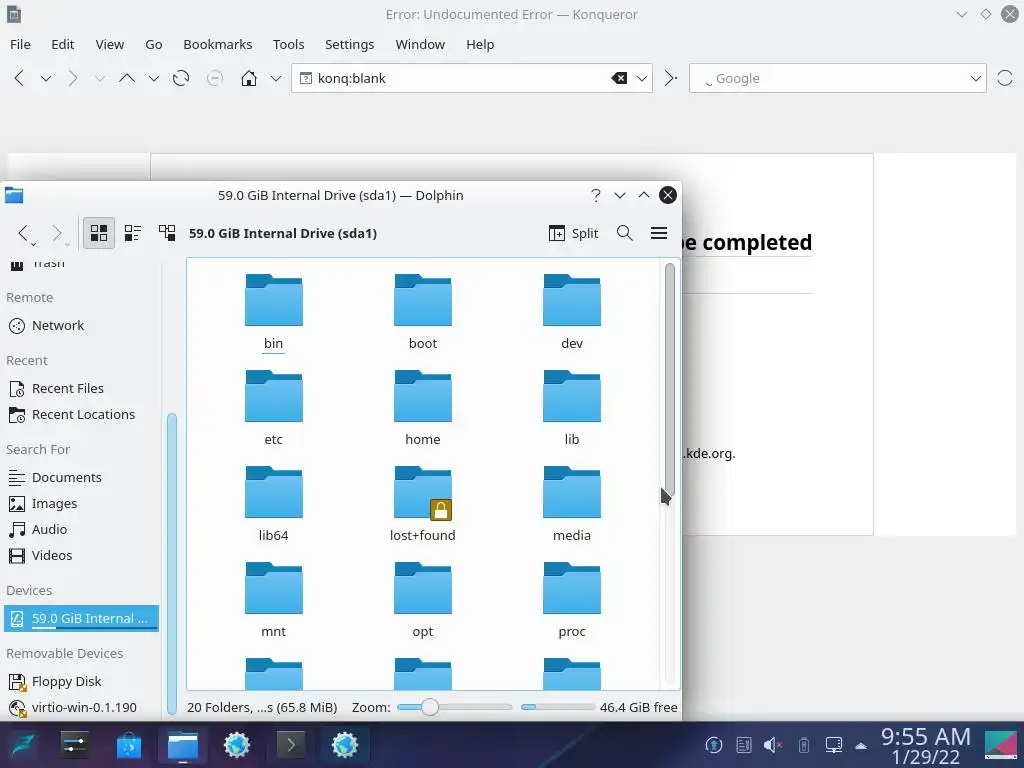Expand home button dropdown arrow
The width and height of the screenshot is (1024, 768).
tap(276, 78)
